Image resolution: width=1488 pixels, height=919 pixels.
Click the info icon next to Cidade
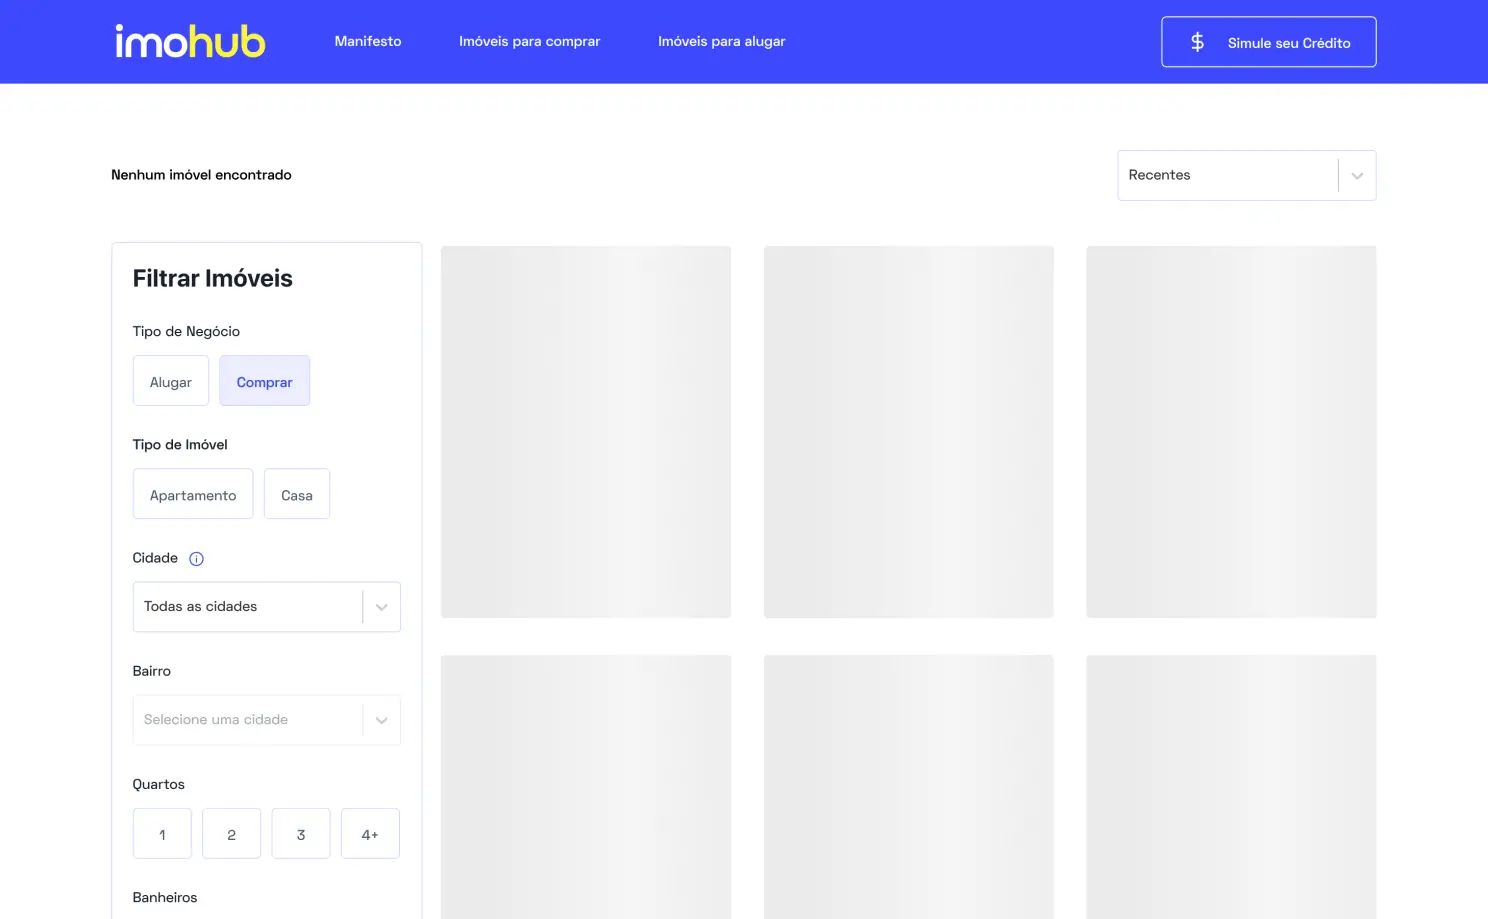(x=196, y=558)
